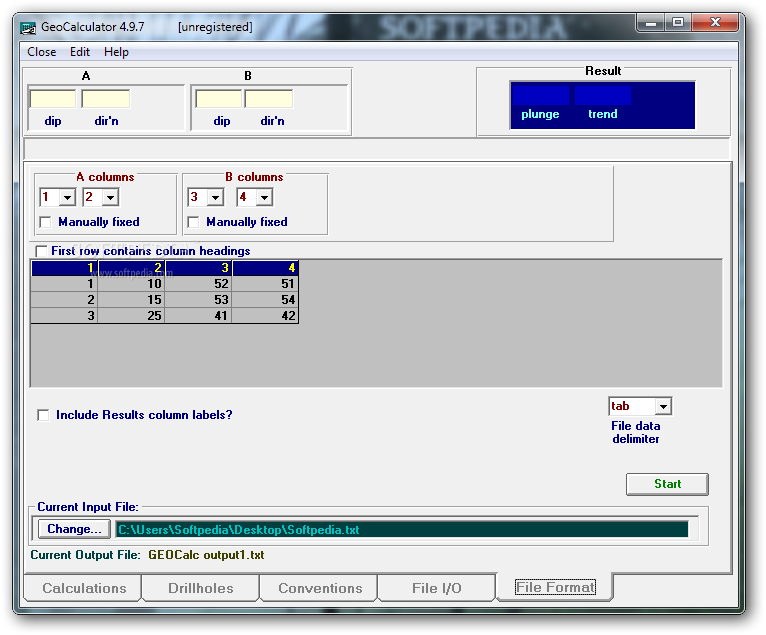
Task: Enable Manually fixed under B columns
Action: pyautogui.click(x=193, y=222)
